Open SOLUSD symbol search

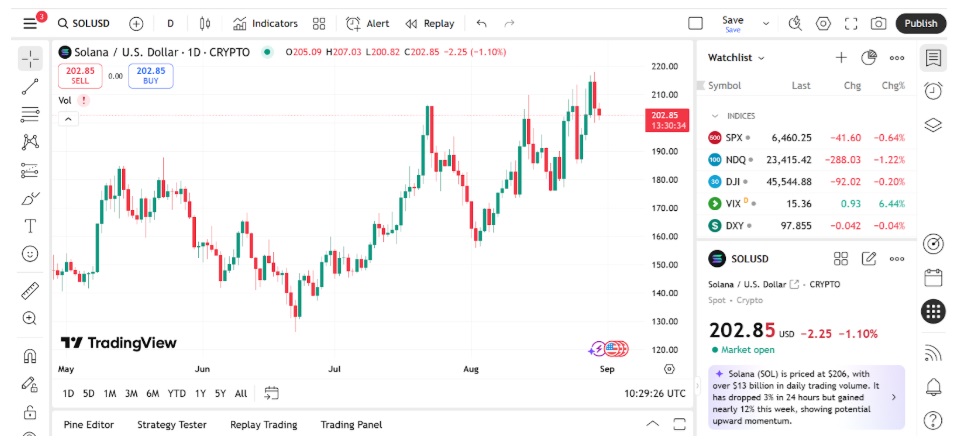[x=84, y=24]
